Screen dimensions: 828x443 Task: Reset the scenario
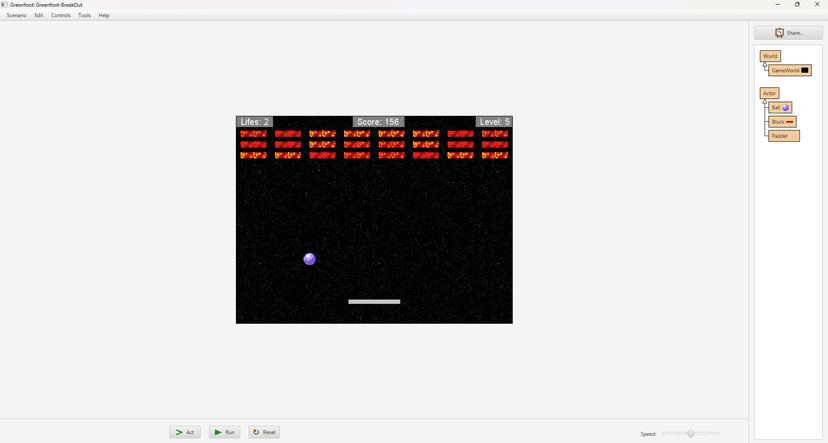(x=264, y=432)
